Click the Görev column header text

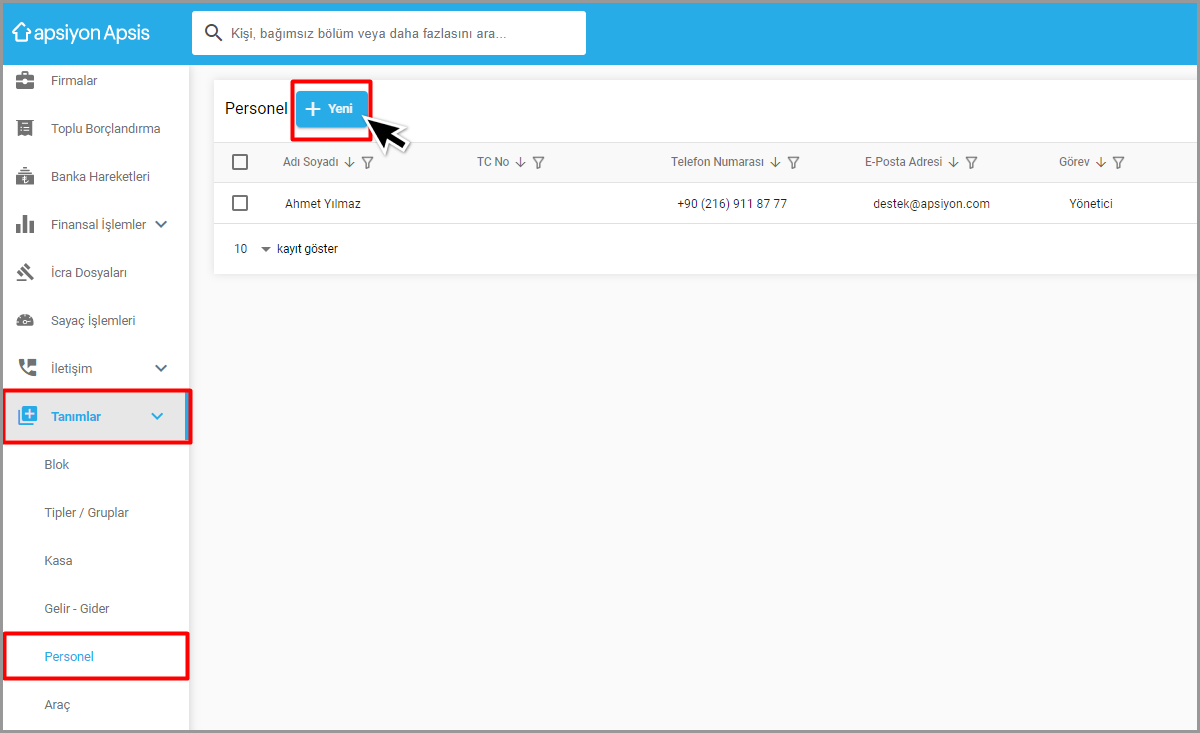point(1074,162)
